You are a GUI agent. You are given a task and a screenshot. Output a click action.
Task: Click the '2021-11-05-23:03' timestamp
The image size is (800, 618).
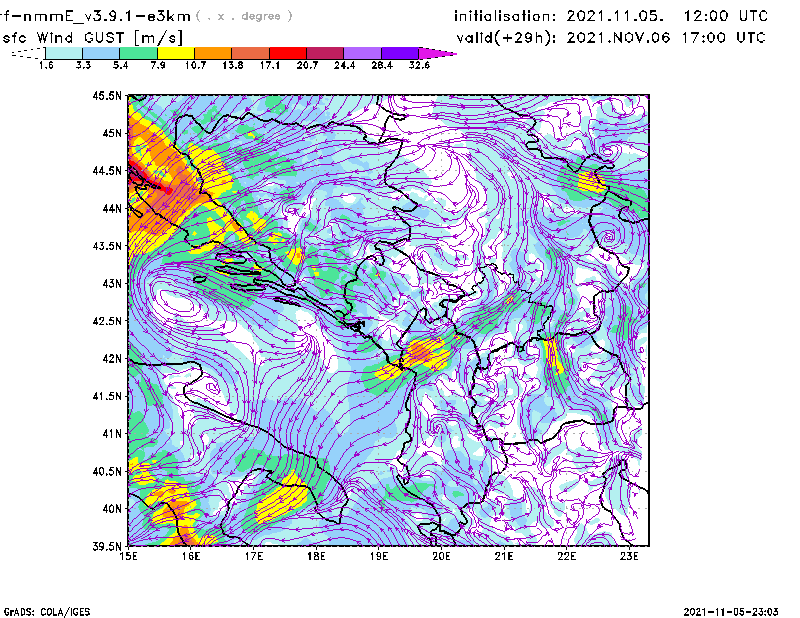[x=731, y=612]
